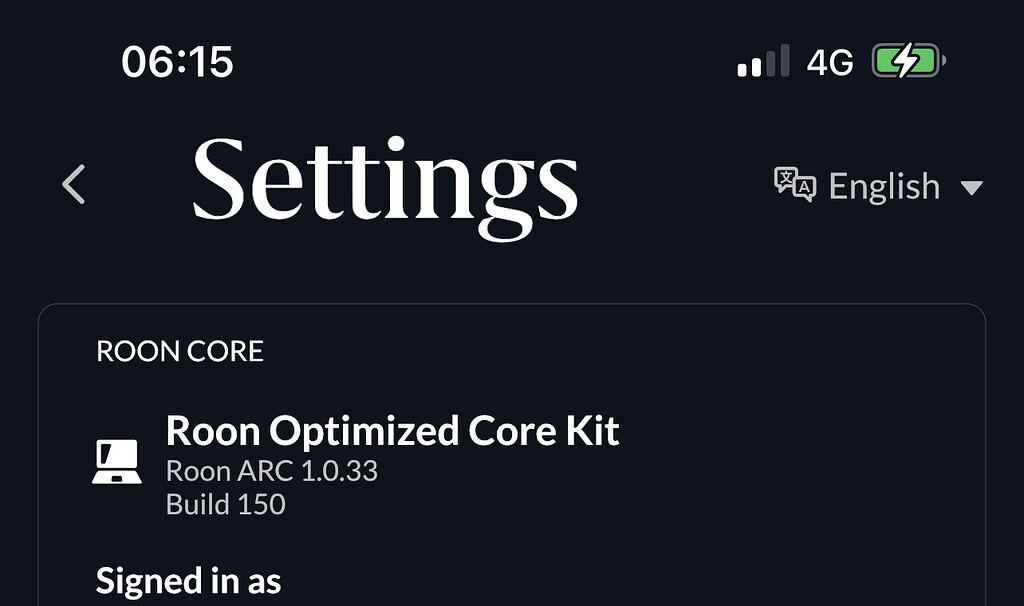Tap inside the ROON CORE settings card
Viewport: 1024px width, 606px height.
512,450
